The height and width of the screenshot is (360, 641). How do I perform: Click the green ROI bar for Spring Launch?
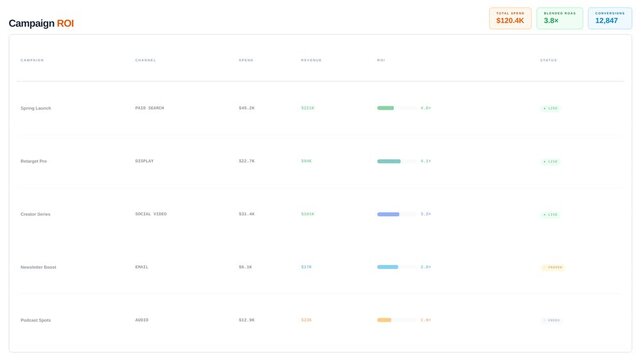click(385, 108)
